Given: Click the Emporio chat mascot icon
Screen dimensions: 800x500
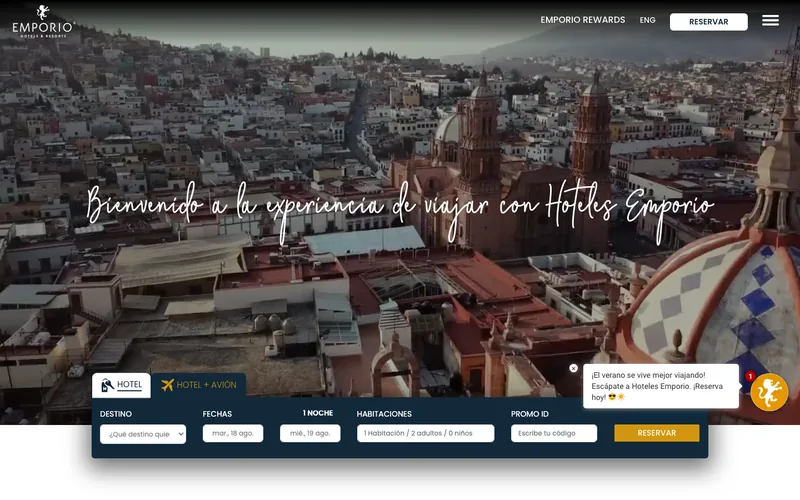Looking at the screenshot, I should [769, 392].
